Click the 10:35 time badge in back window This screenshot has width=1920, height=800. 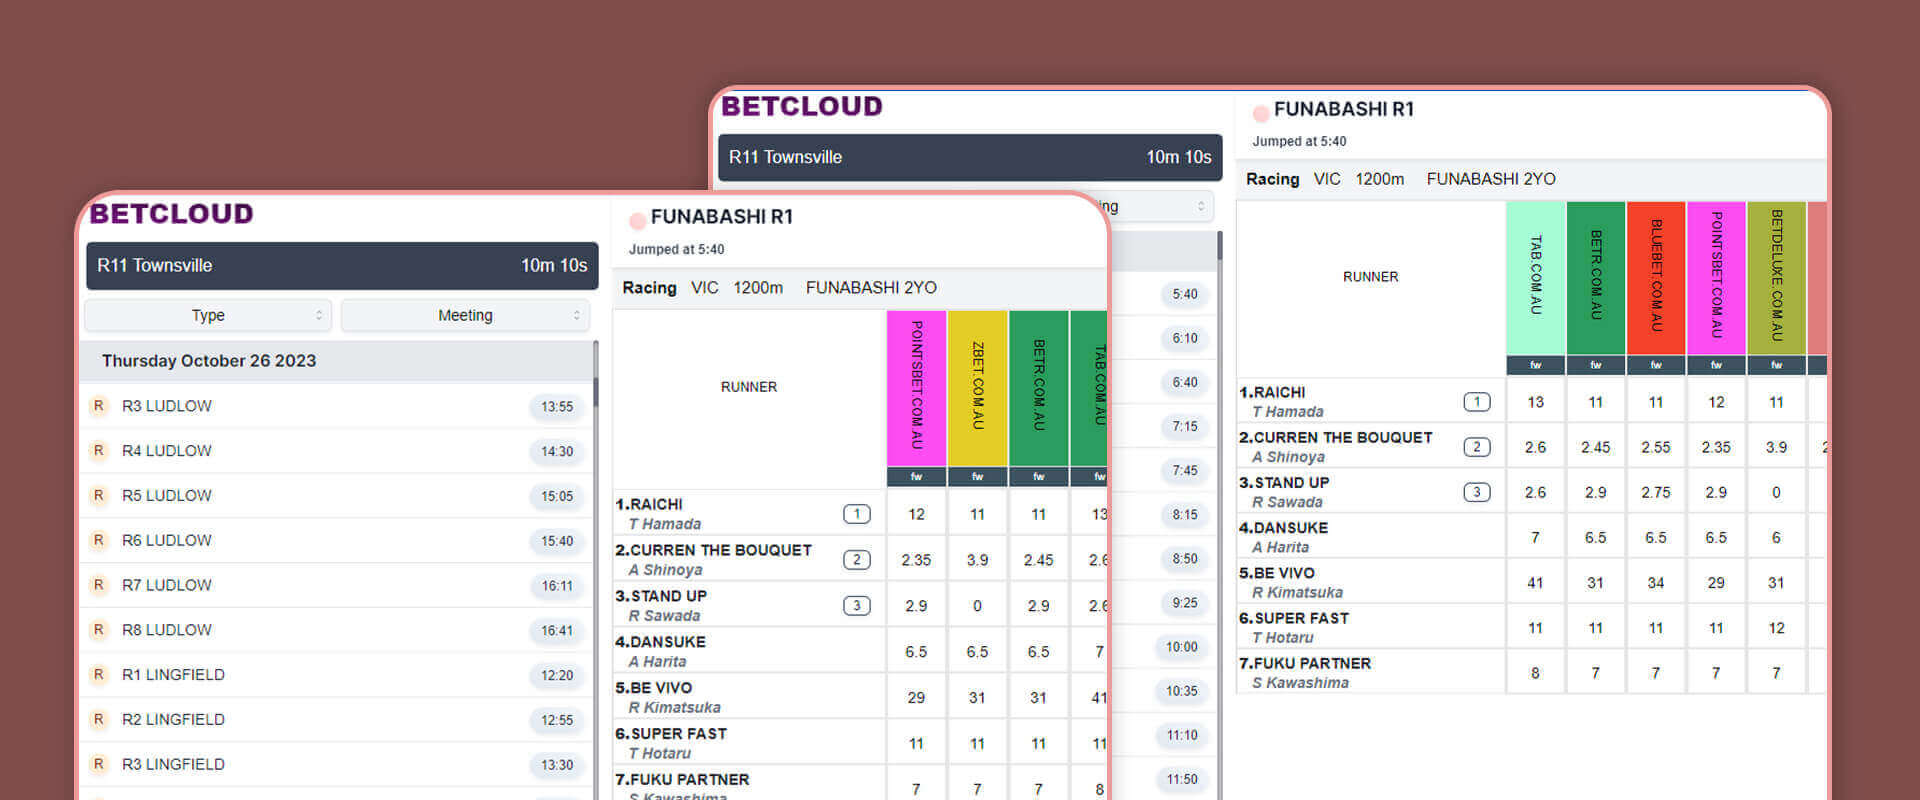click(x=1182, y=691)
